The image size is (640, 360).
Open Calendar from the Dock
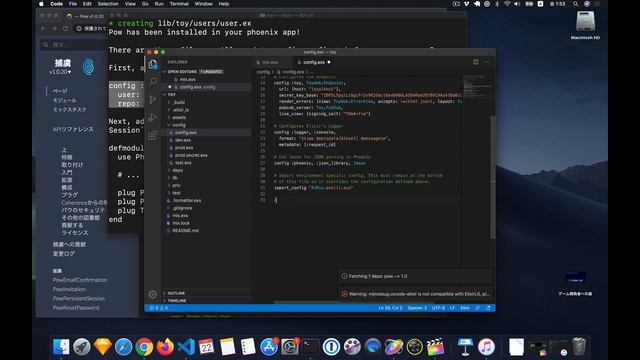point(207,347)
